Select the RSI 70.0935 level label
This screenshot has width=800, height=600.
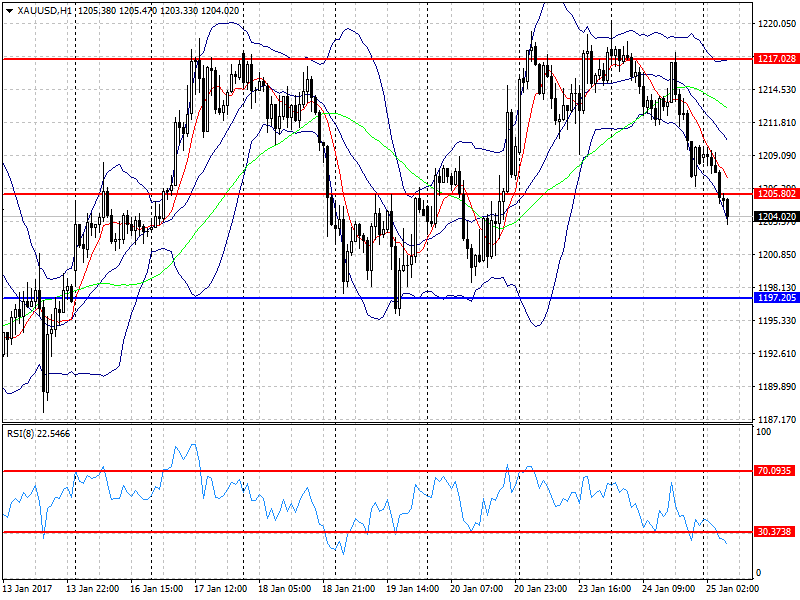[x=774, y=470]
